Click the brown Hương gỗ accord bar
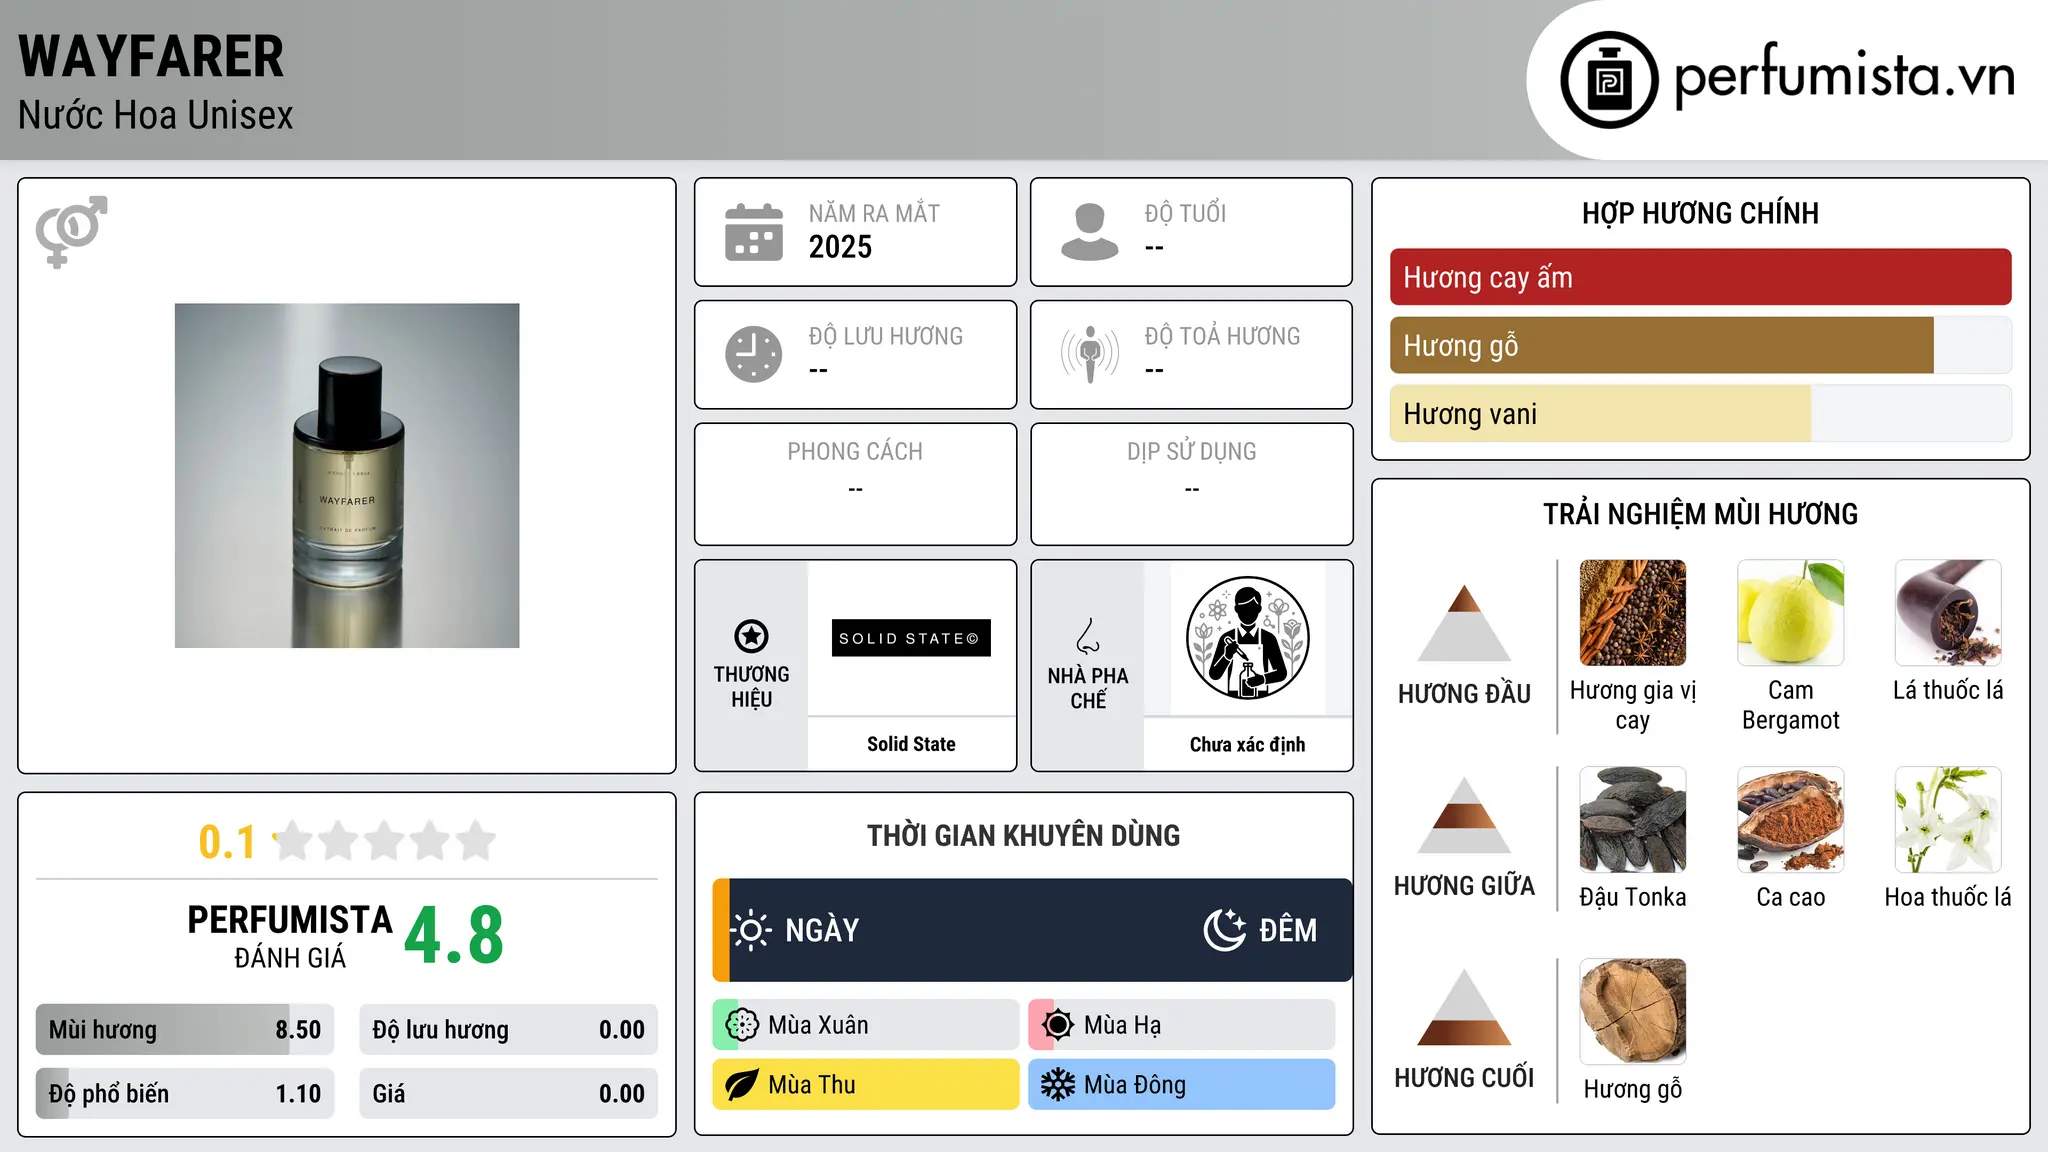 click(x=1662, y=345)
